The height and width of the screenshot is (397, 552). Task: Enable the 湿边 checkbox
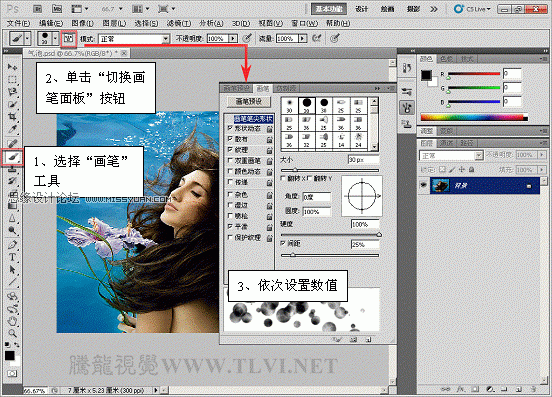[x=230, y=205]
